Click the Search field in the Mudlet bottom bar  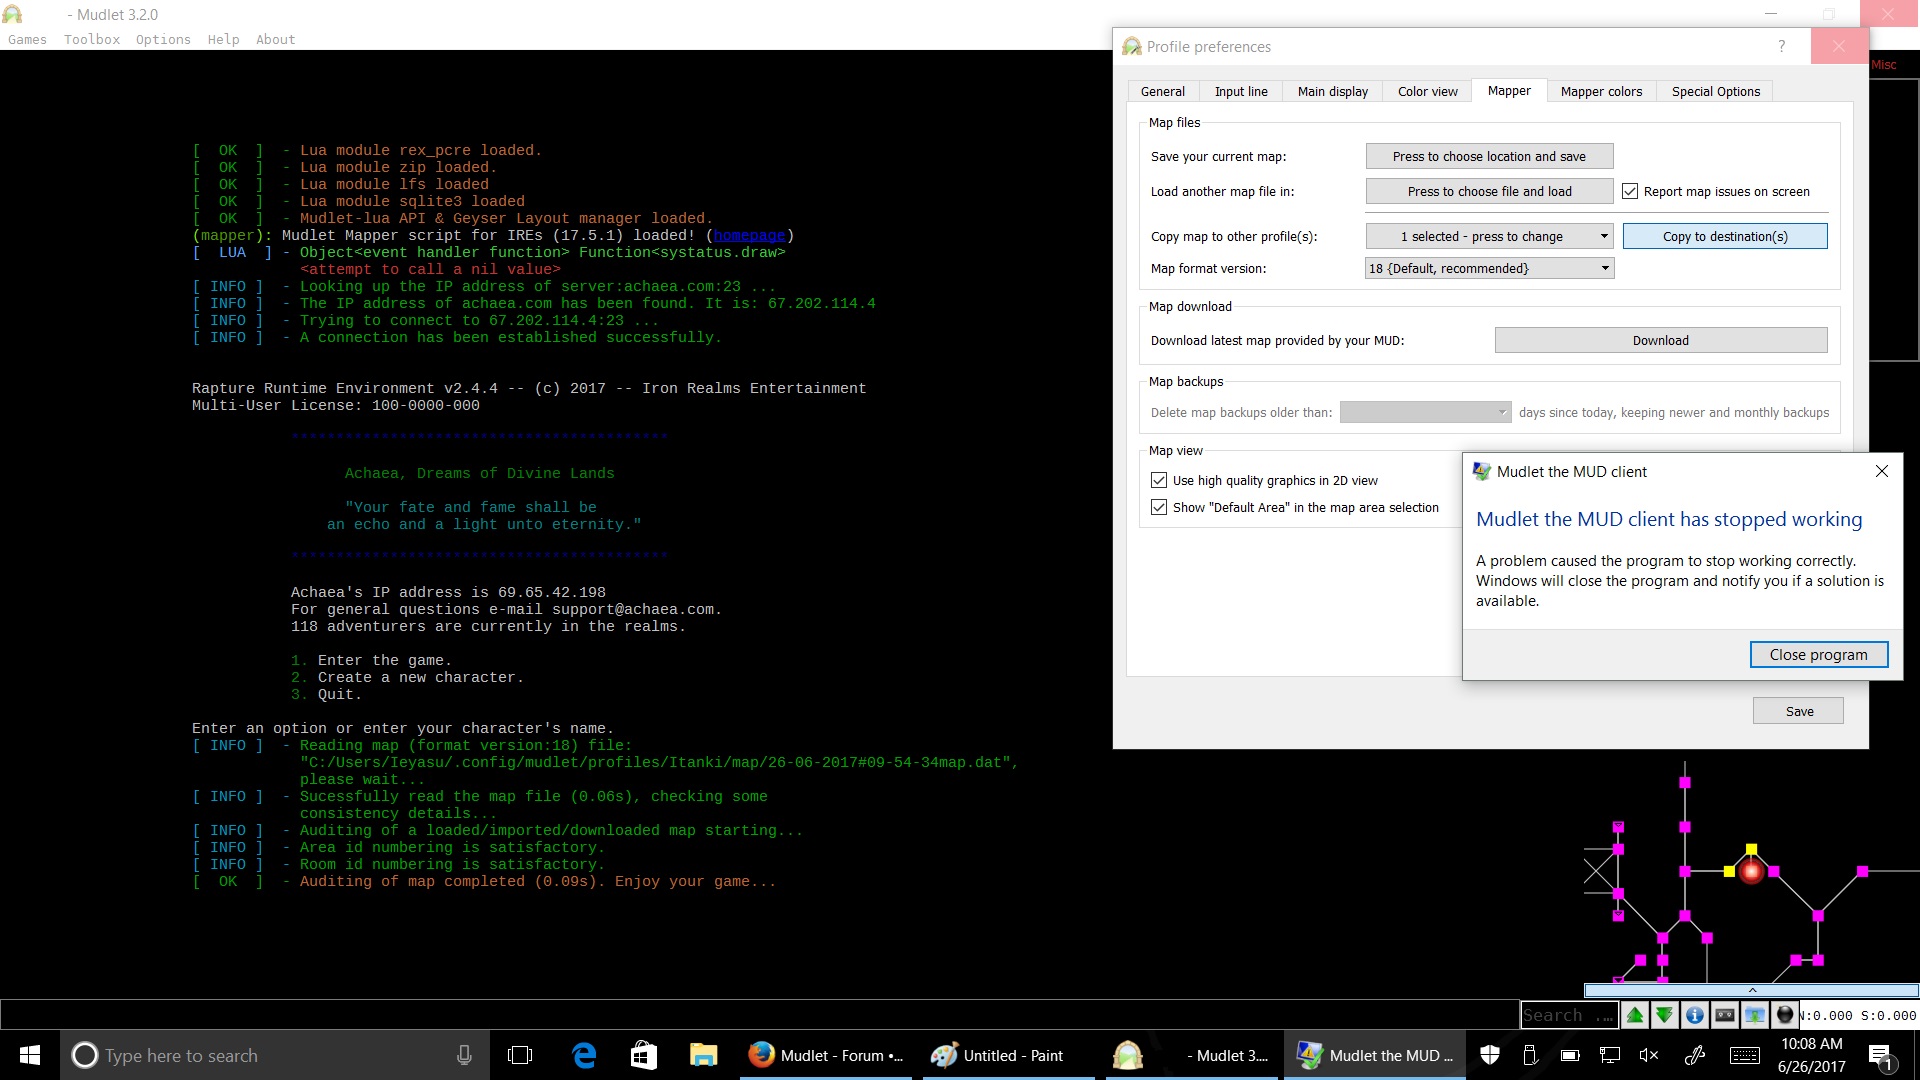point(1569,1015)
